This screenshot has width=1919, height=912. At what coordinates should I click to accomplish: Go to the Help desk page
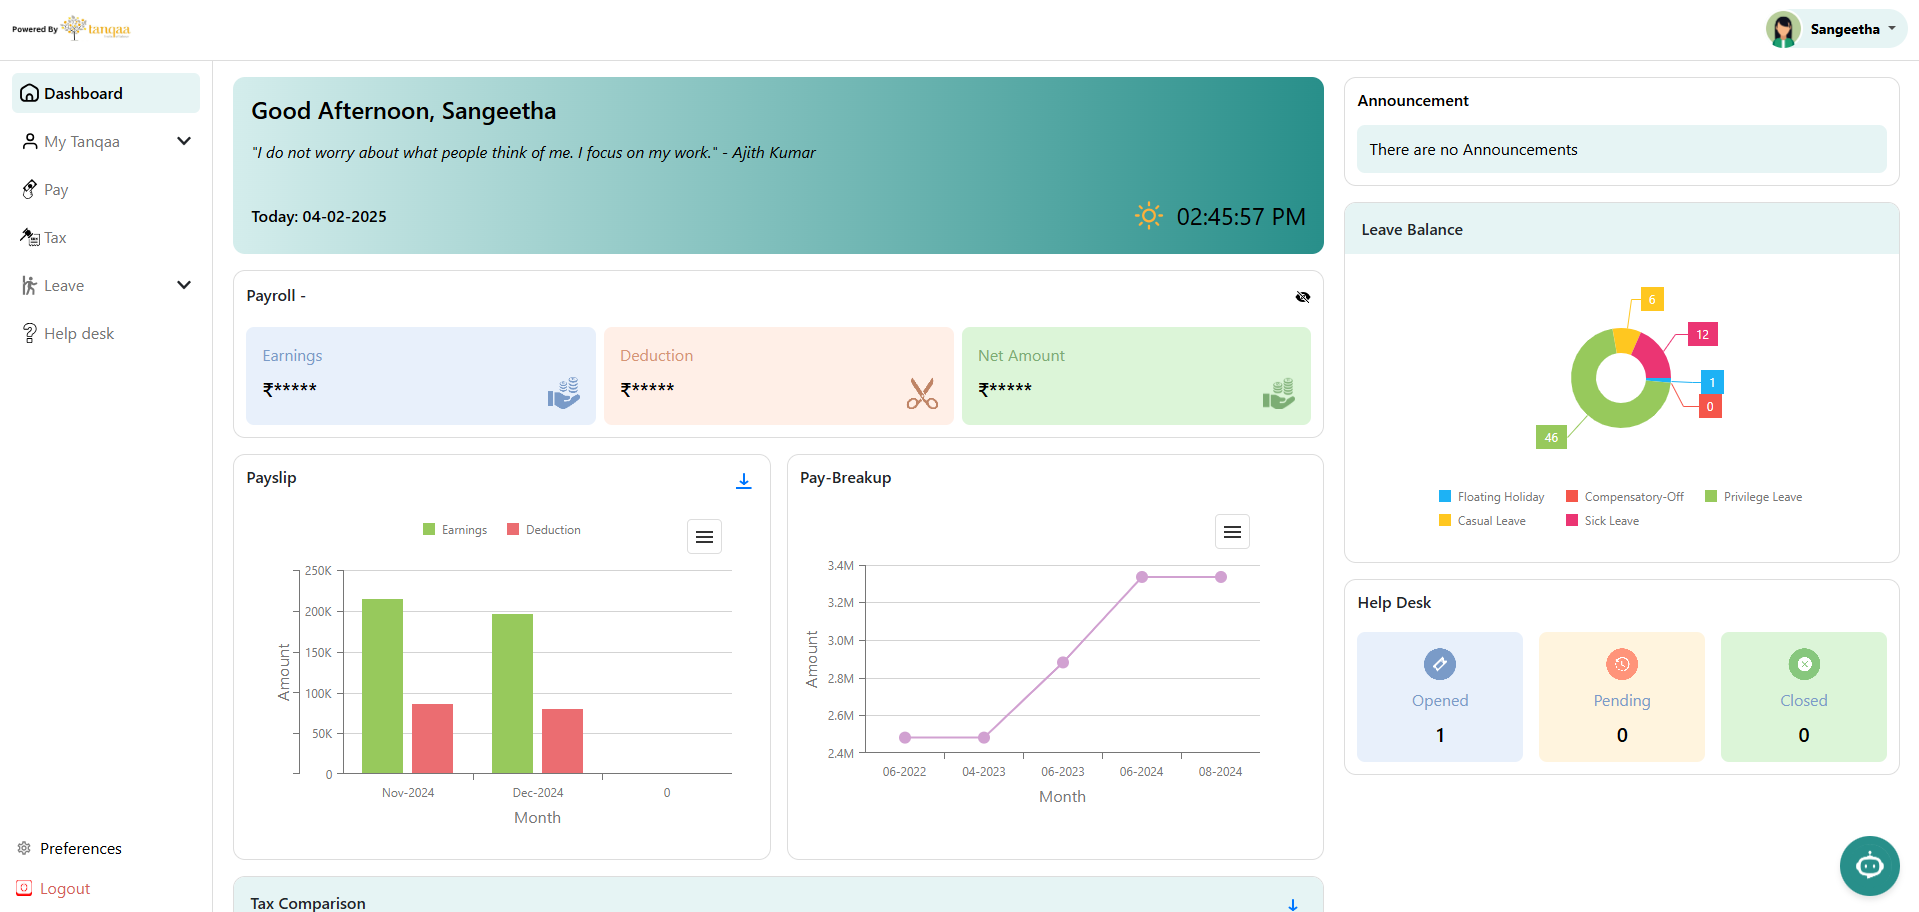78,334
